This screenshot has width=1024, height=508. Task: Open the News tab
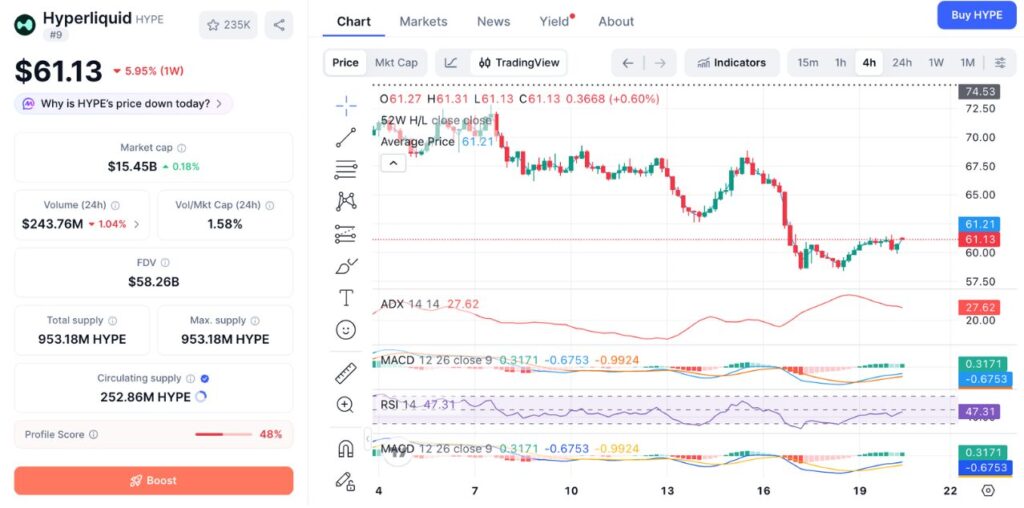[x=494, y=22]
